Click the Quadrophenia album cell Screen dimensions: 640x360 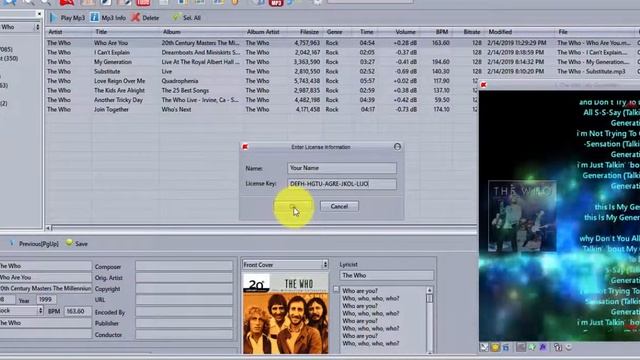click(x=180, y=81)
